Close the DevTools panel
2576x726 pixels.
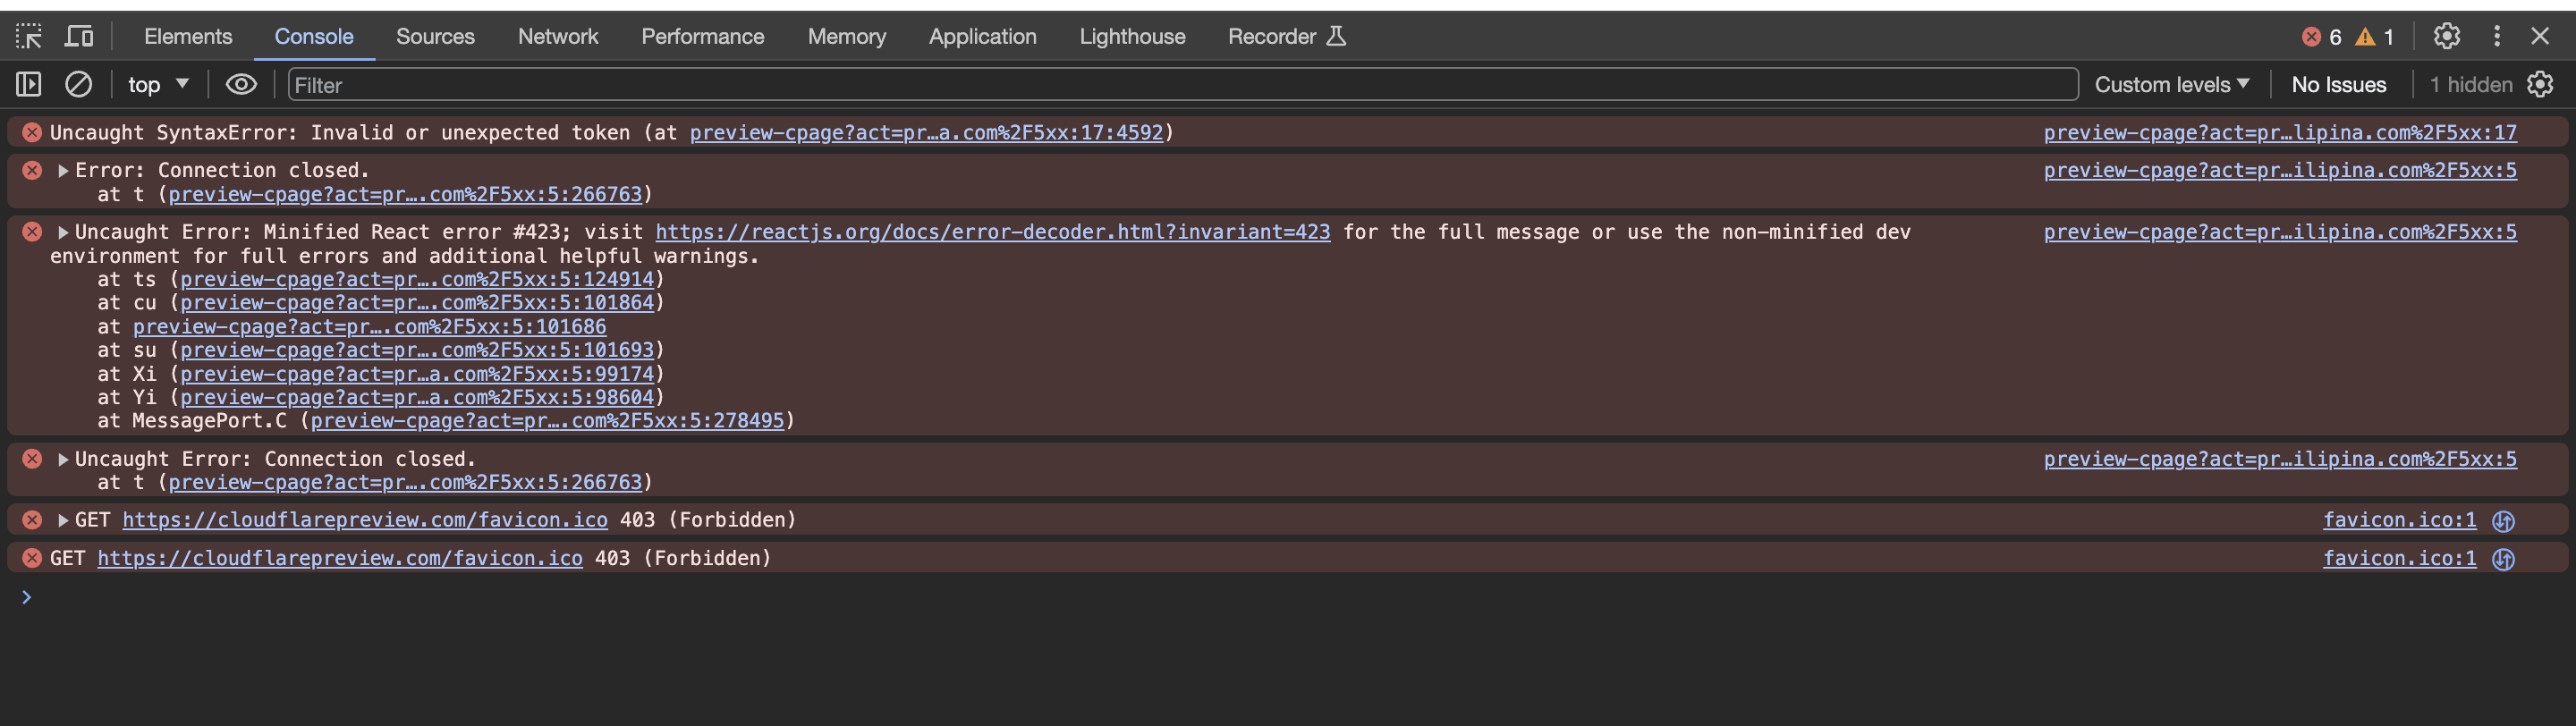click(x=2539, y=37)
